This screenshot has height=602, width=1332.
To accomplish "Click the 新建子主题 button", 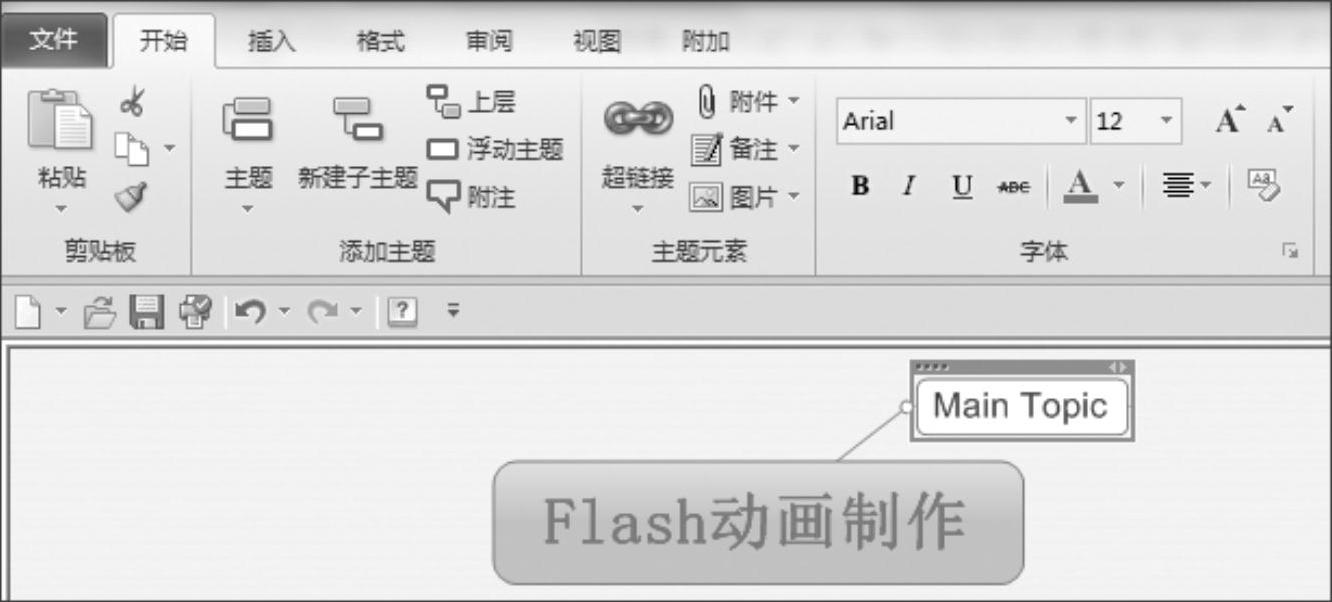I will (358, 144).
